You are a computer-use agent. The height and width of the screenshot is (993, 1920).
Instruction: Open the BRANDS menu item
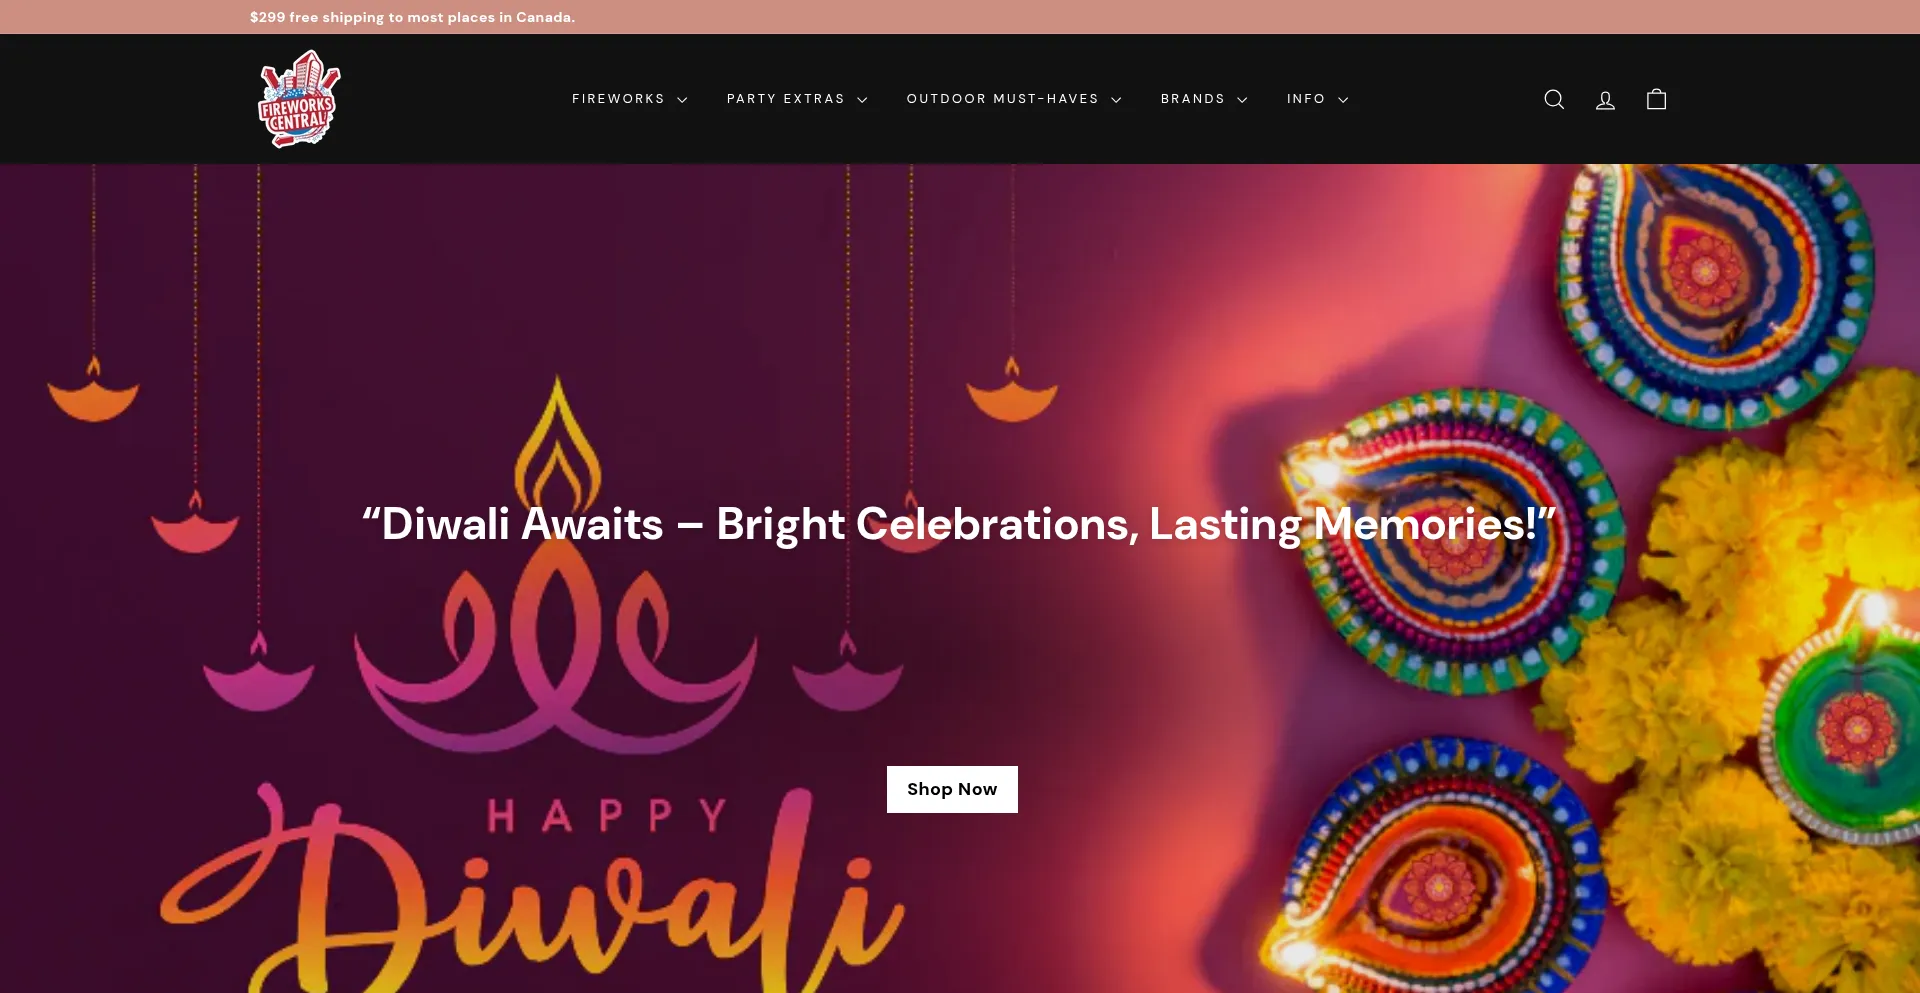[1193, 99]
